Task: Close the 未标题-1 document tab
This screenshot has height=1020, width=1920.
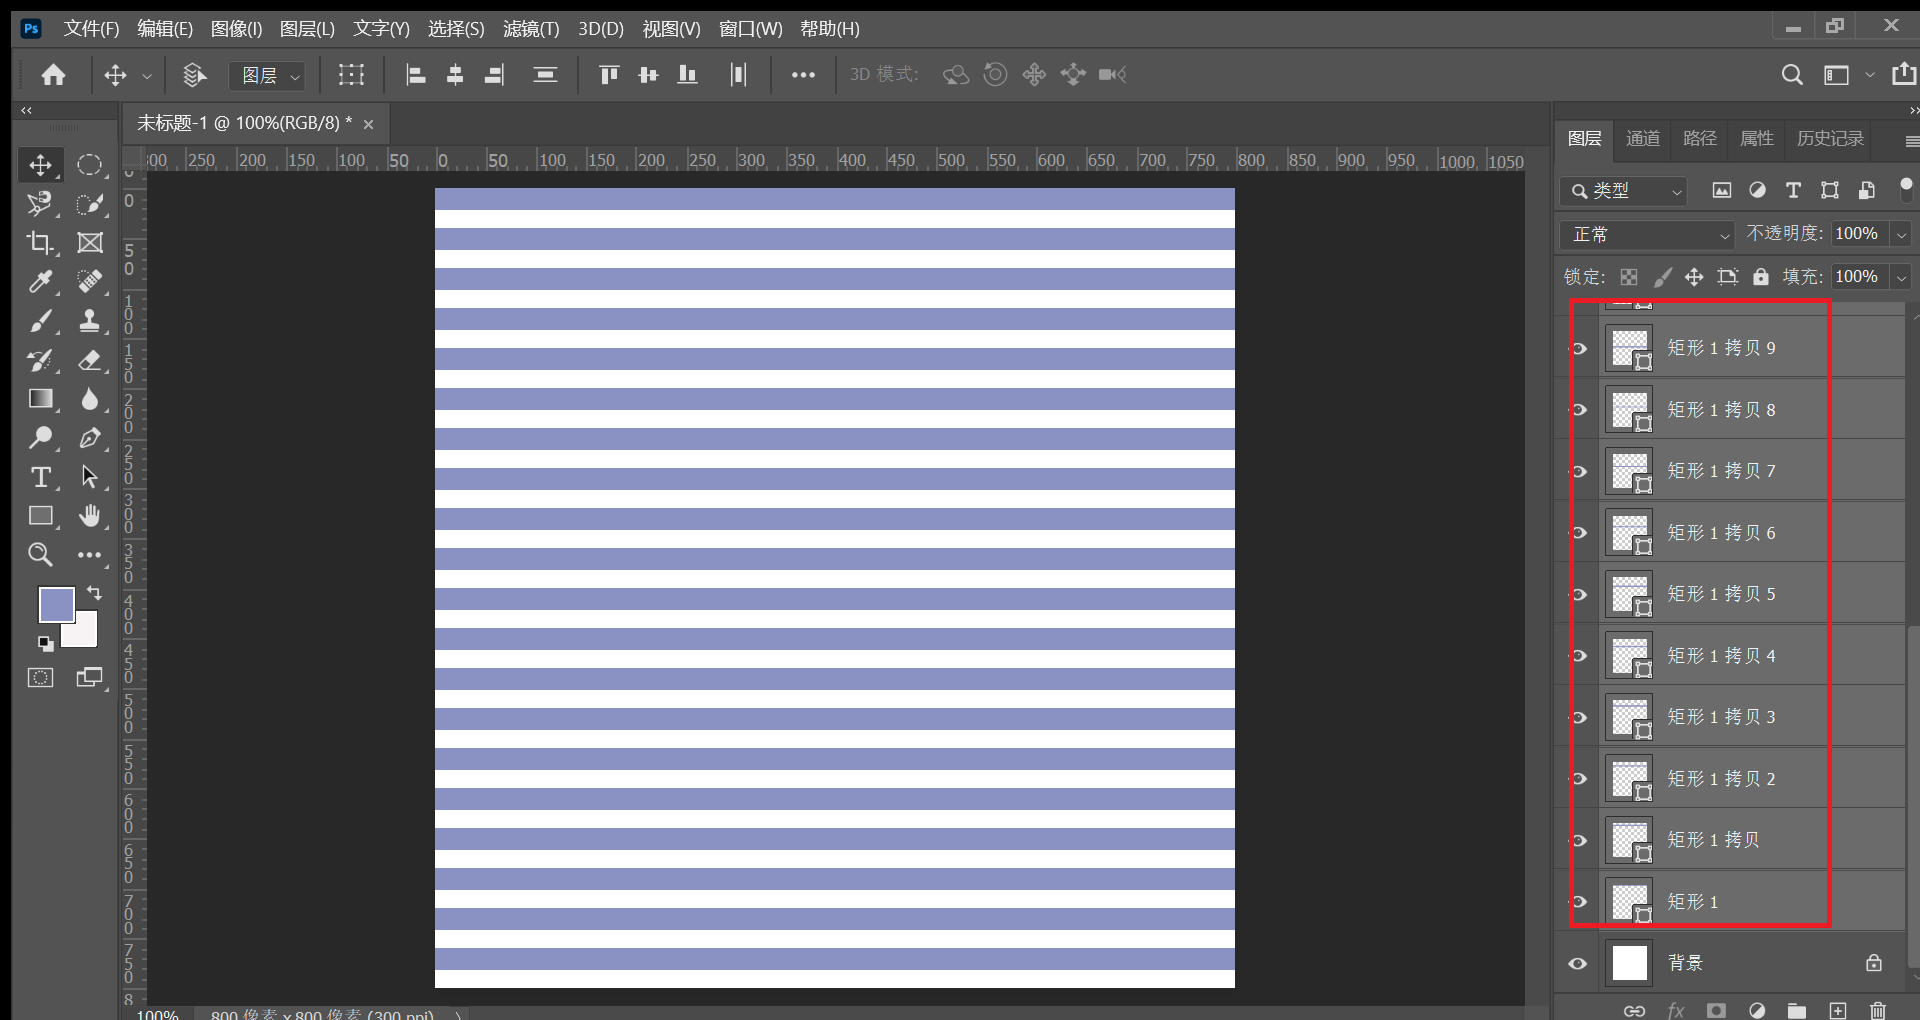Action: click(368, 125)
